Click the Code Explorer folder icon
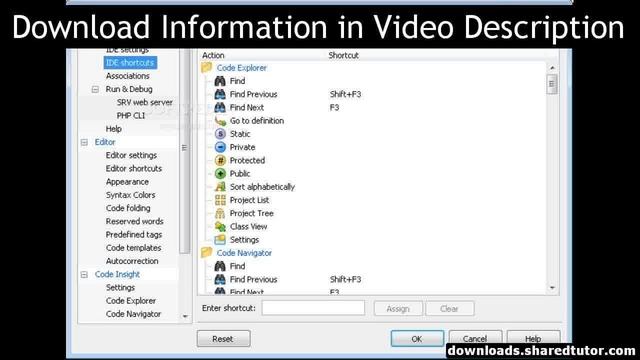The image size is (640, 360). pyautogui.click(x=207, y=68)
